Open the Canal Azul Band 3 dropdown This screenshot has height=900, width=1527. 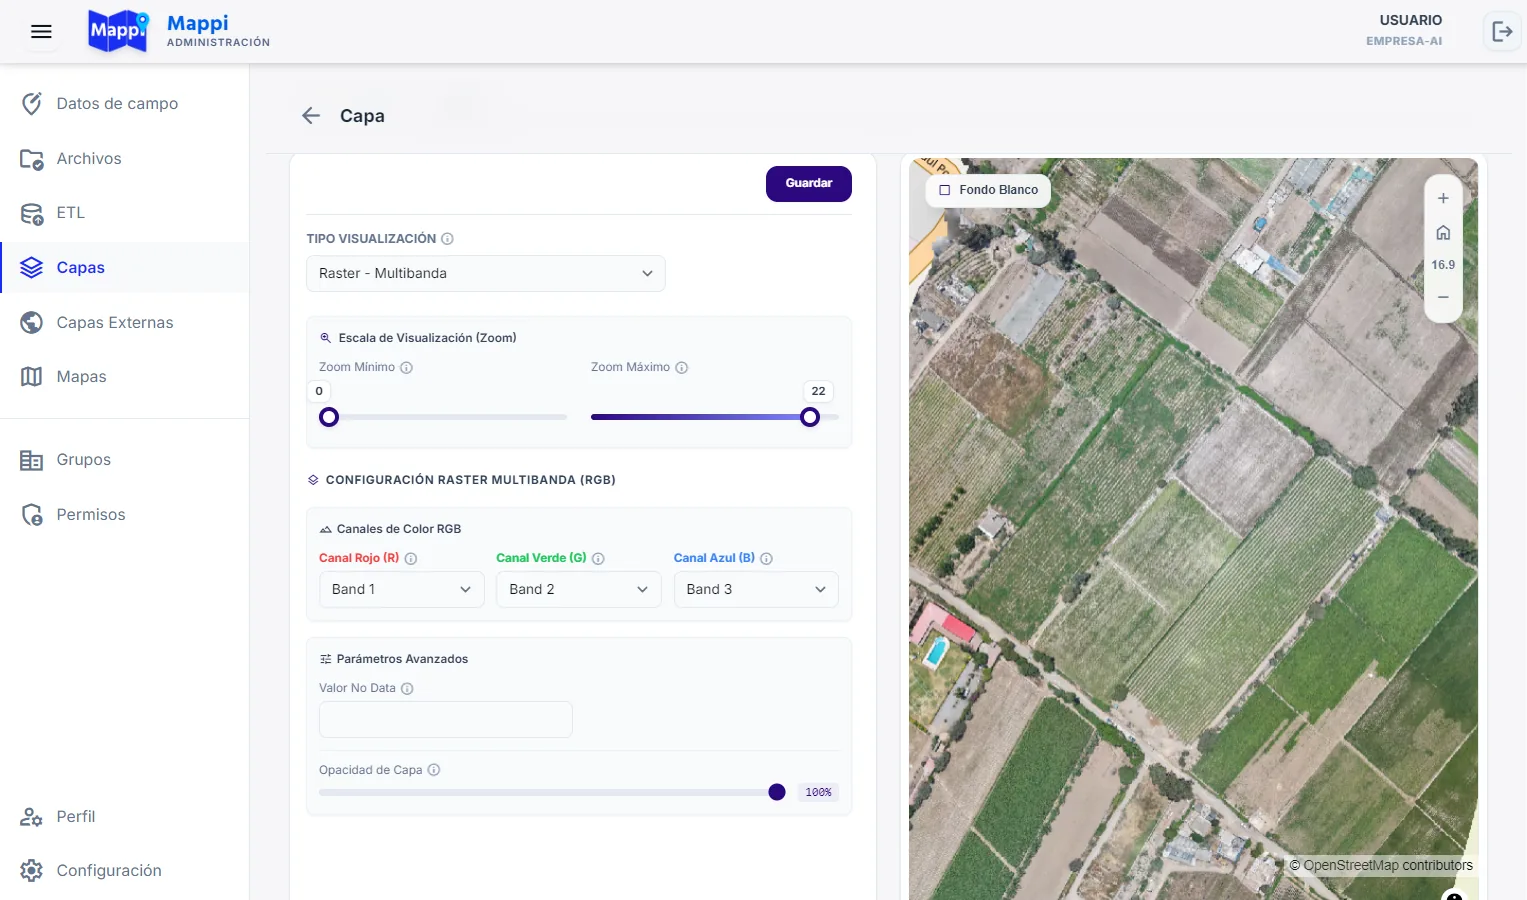[756, 590]
